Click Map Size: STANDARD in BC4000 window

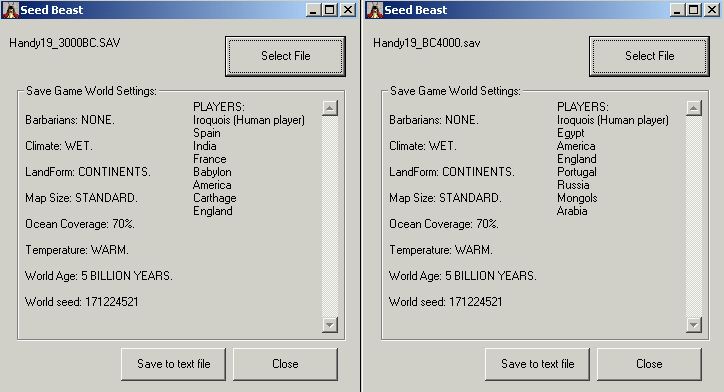[445, 198]
